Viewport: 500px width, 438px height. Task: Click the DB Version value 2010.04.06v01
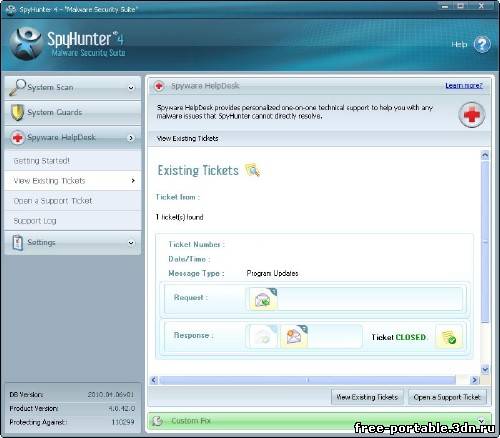(x=111, y=395)
